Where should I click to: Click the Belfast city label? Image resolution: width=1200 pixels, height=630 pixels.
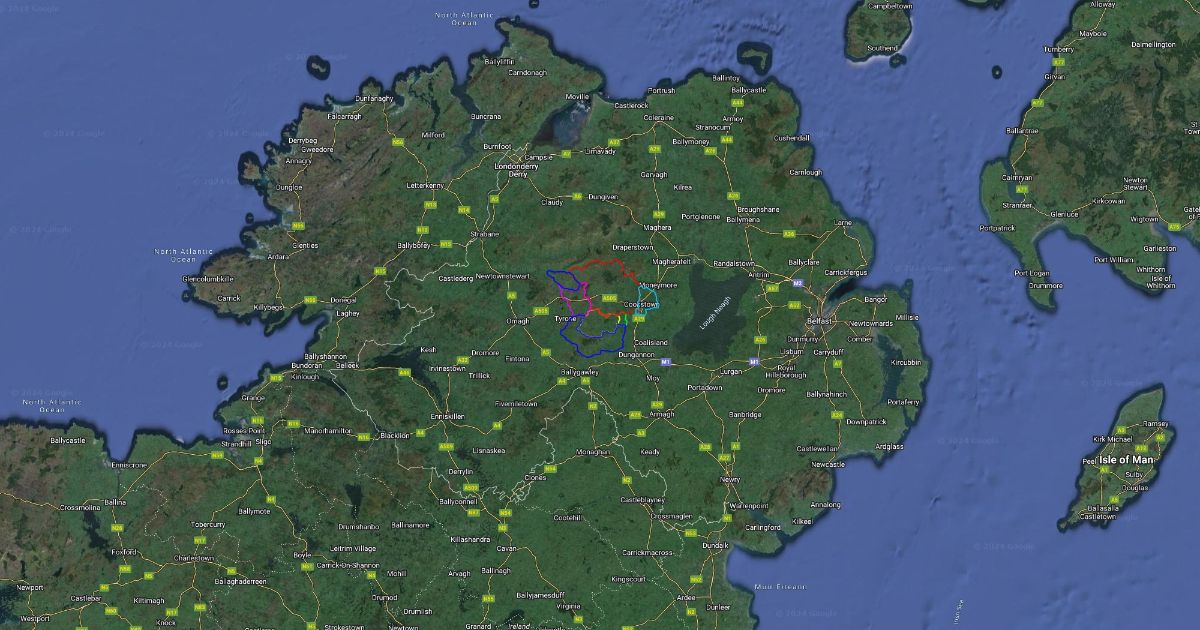[817, 321]
